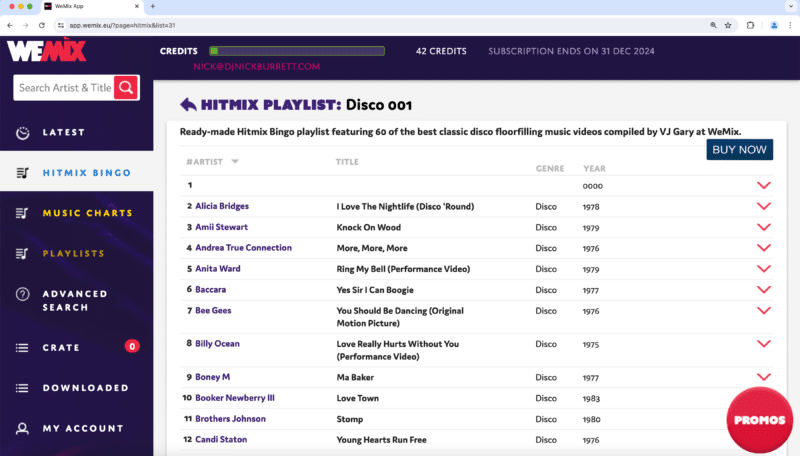
Task: Open artist link Amii Stewart
Action: coord(221,227)
